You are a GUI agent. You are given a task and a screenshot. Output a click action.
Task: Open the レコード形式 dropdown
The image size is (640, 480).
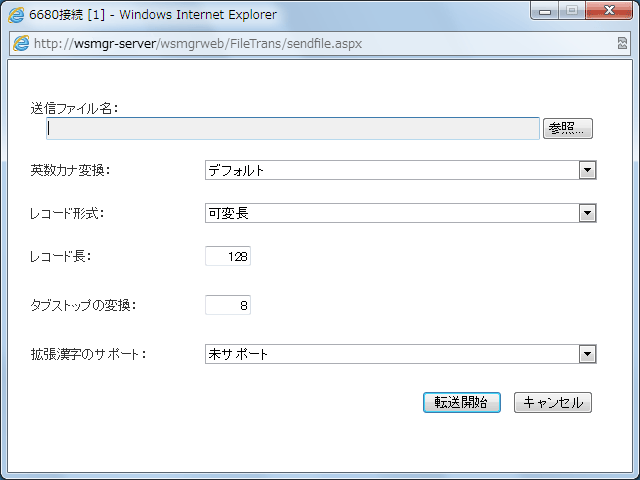[400, 213]
